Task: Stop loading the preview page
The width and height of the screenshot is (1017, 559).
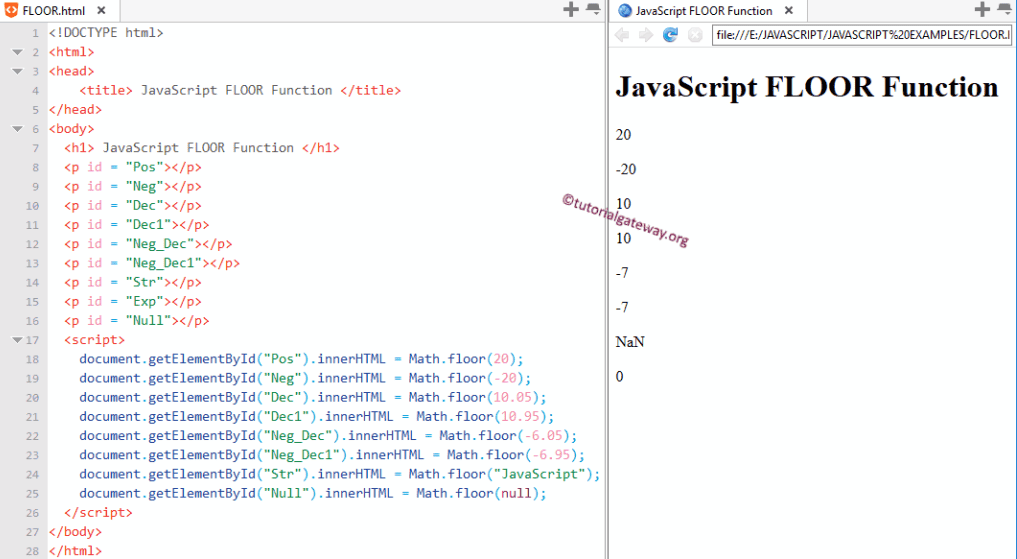Action: pos(695,35)
